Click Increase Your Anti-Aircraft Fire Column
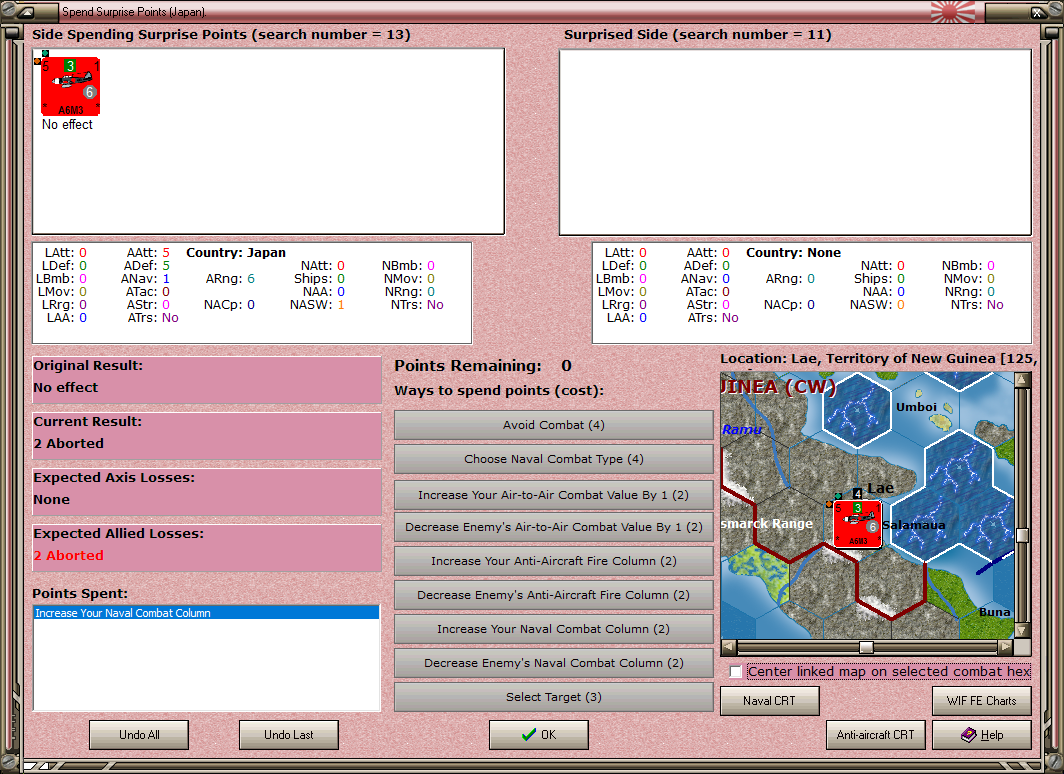1064x774 pixels. point(554,561)
